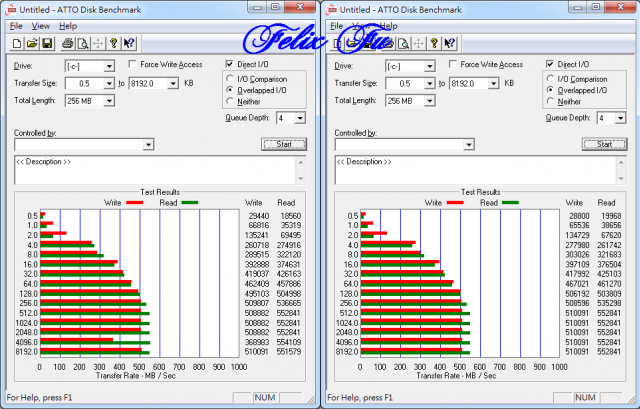
Task: Click the ATTO app icon in right title bar
Action: pyautogui.click(x=331, y=9)
